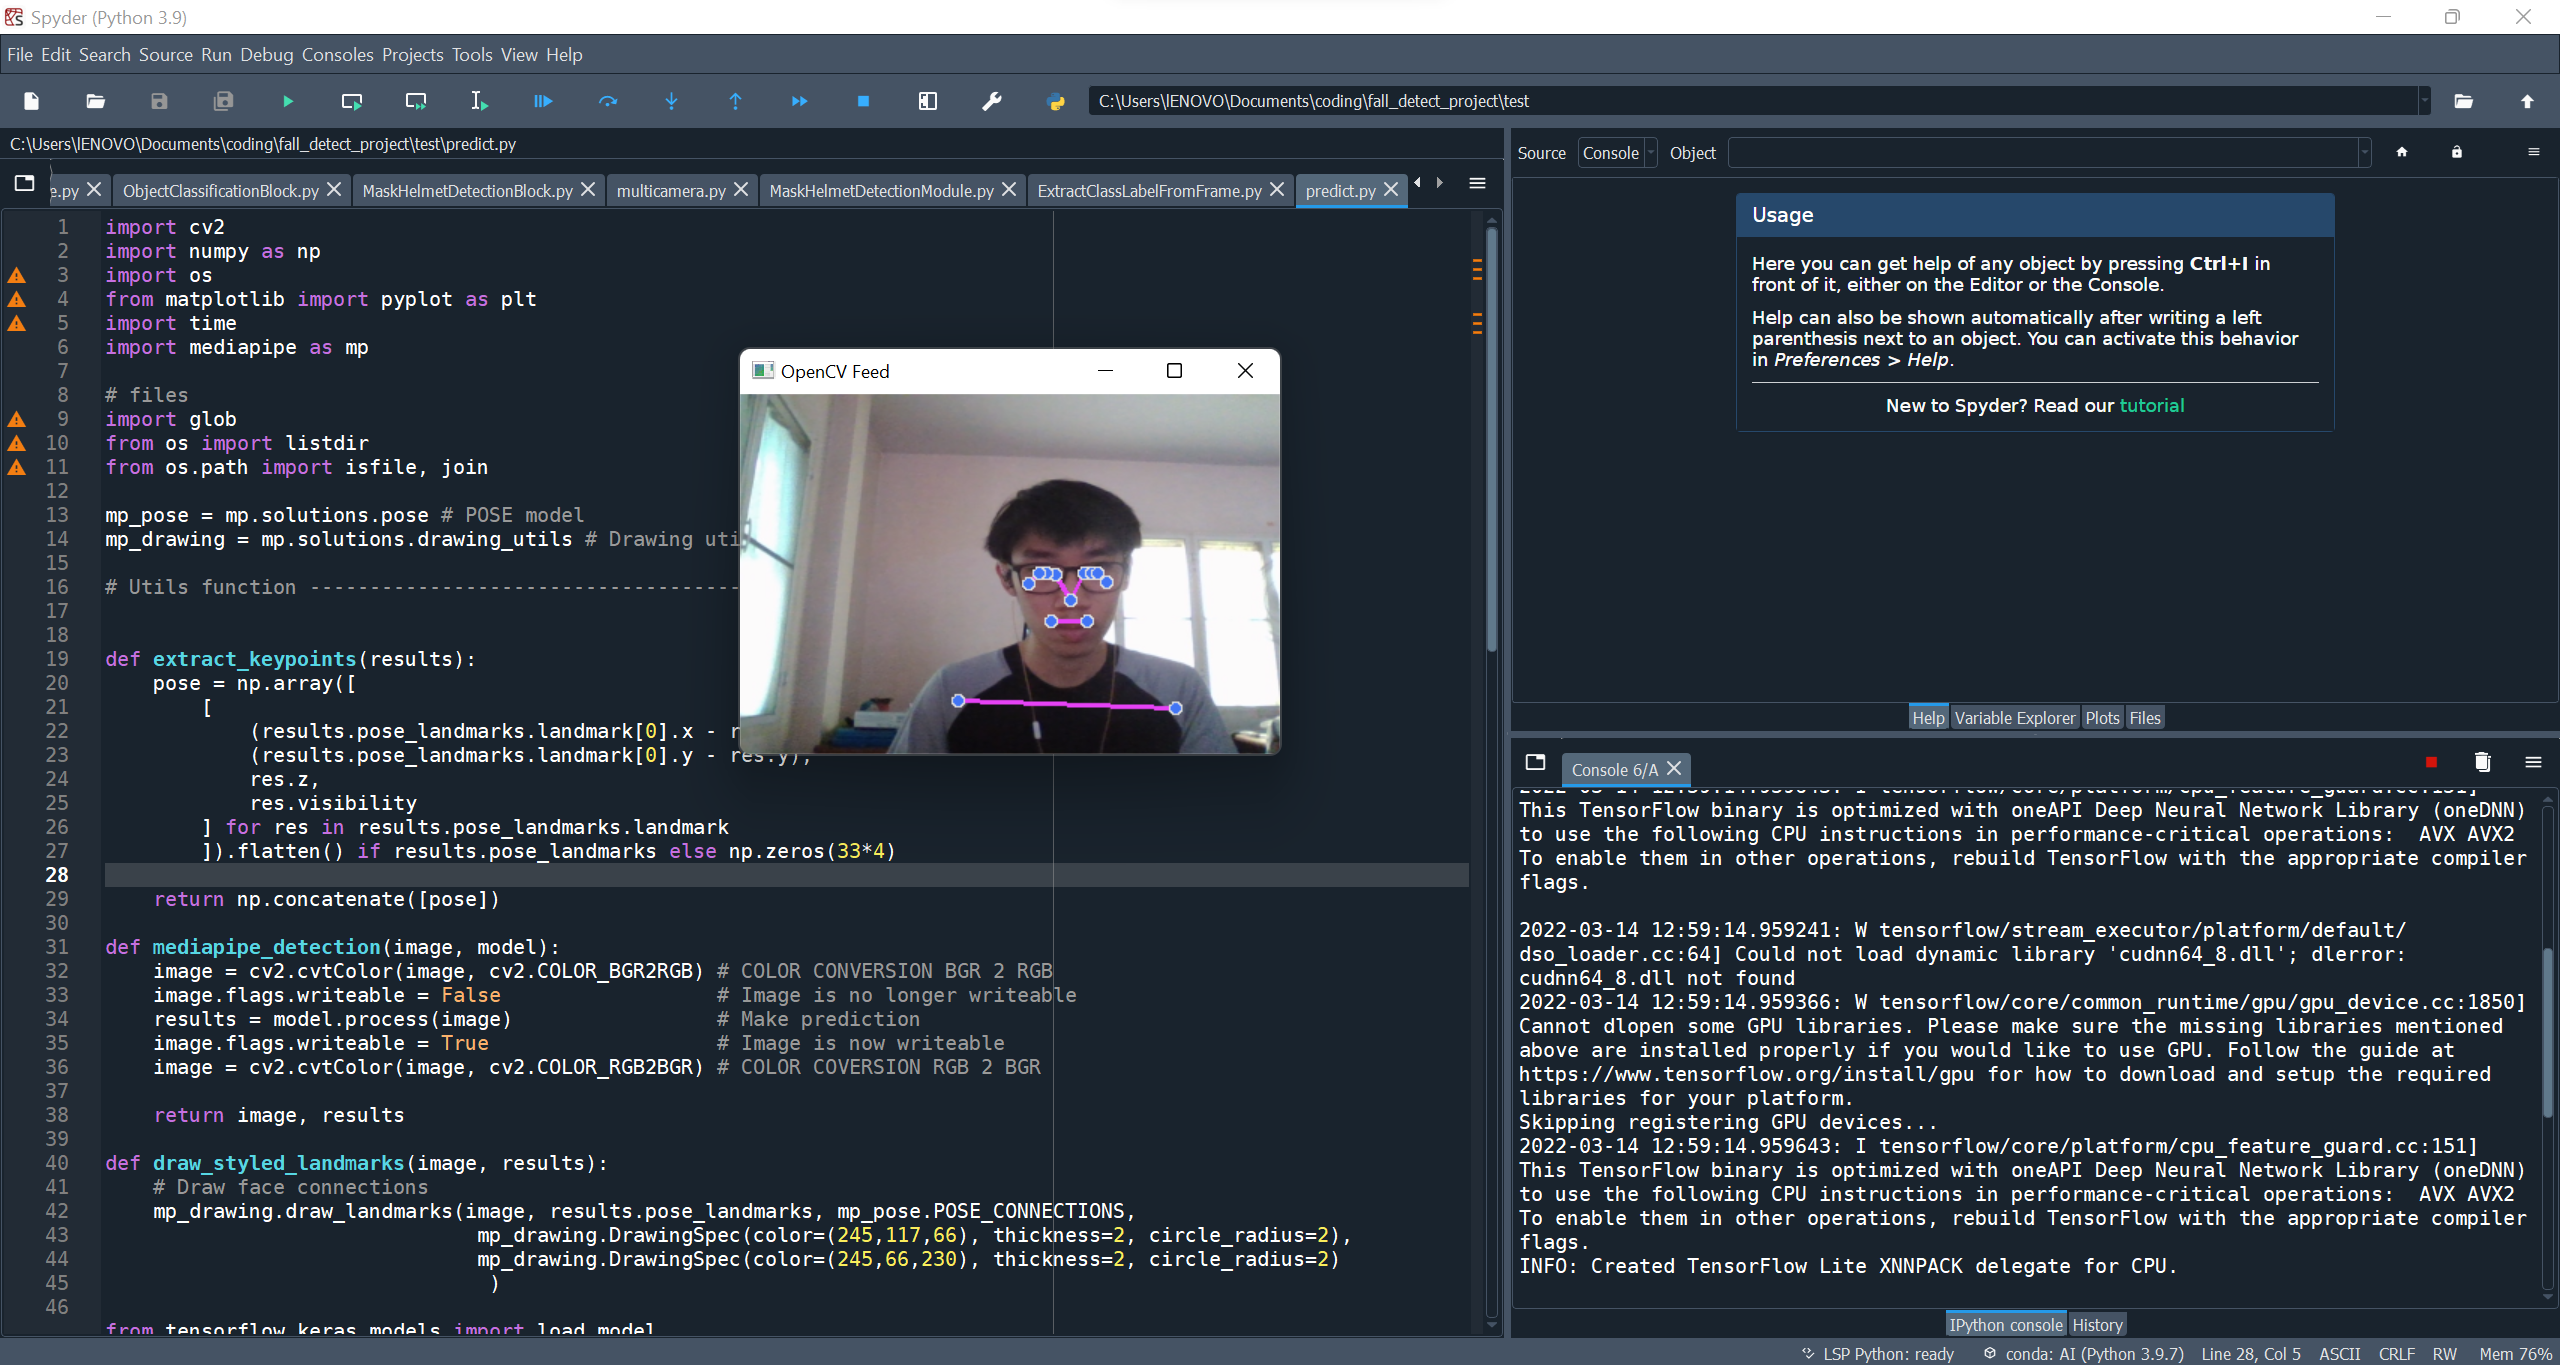The width and height of the screenshot is (2560, 1365).
Task: Expand the working directory path dropdown
Action: 2424,101
